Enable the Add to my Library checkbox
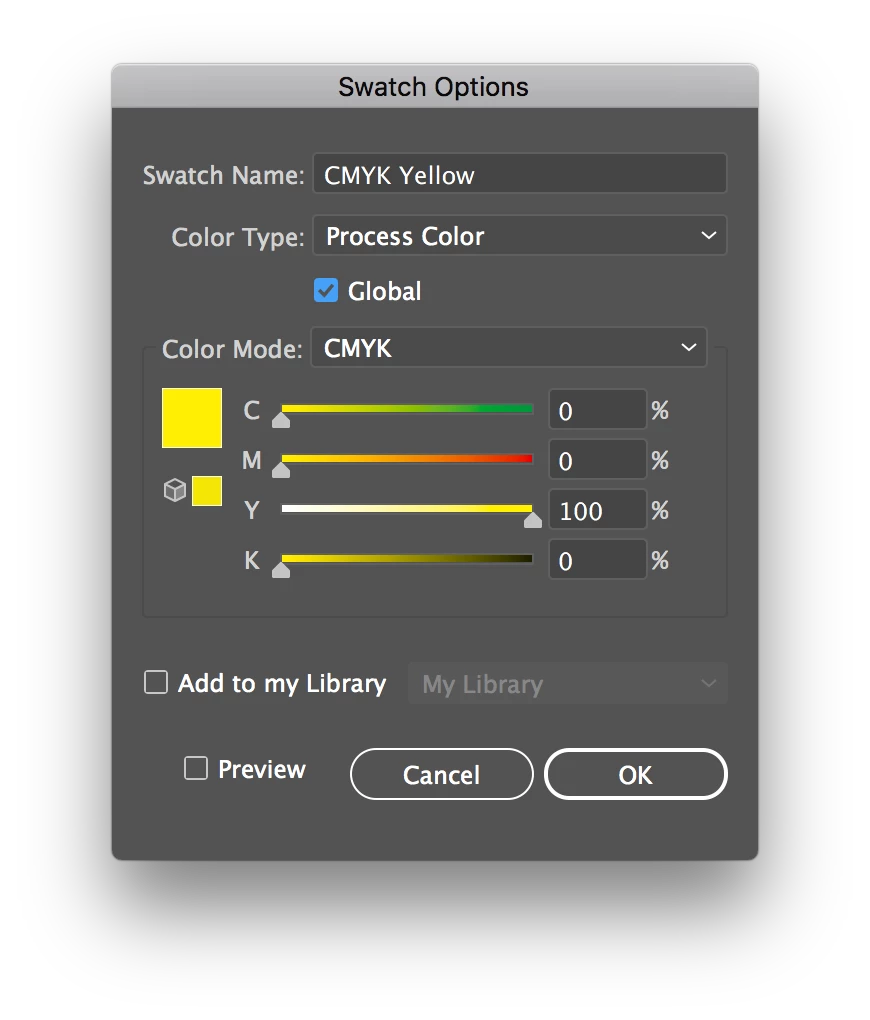This screenshot has height=1020, width=870. [156, 683]
